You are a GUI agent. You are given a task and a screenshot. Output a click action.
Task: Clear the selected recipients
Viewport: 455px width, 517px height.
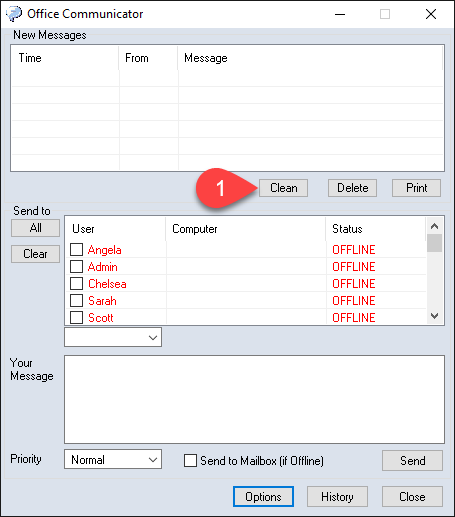pyautogui.click(x=35, y=254)
